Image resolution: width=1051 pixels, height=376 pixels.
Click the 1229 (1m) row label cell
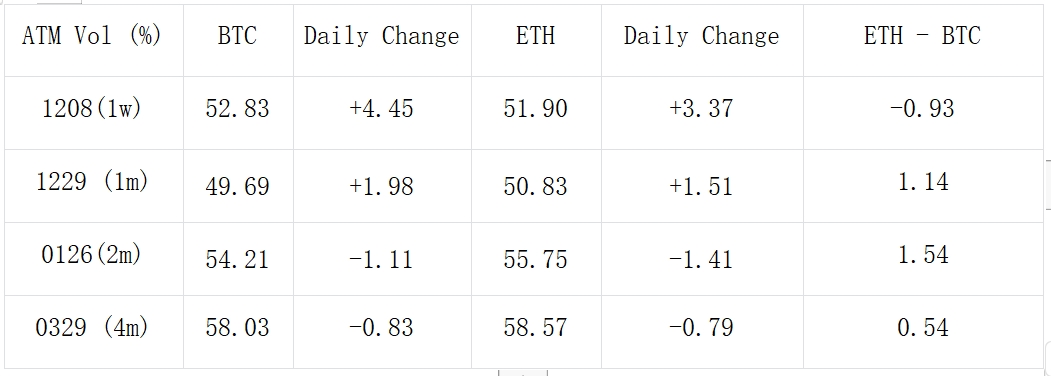[x=94, y=186]
